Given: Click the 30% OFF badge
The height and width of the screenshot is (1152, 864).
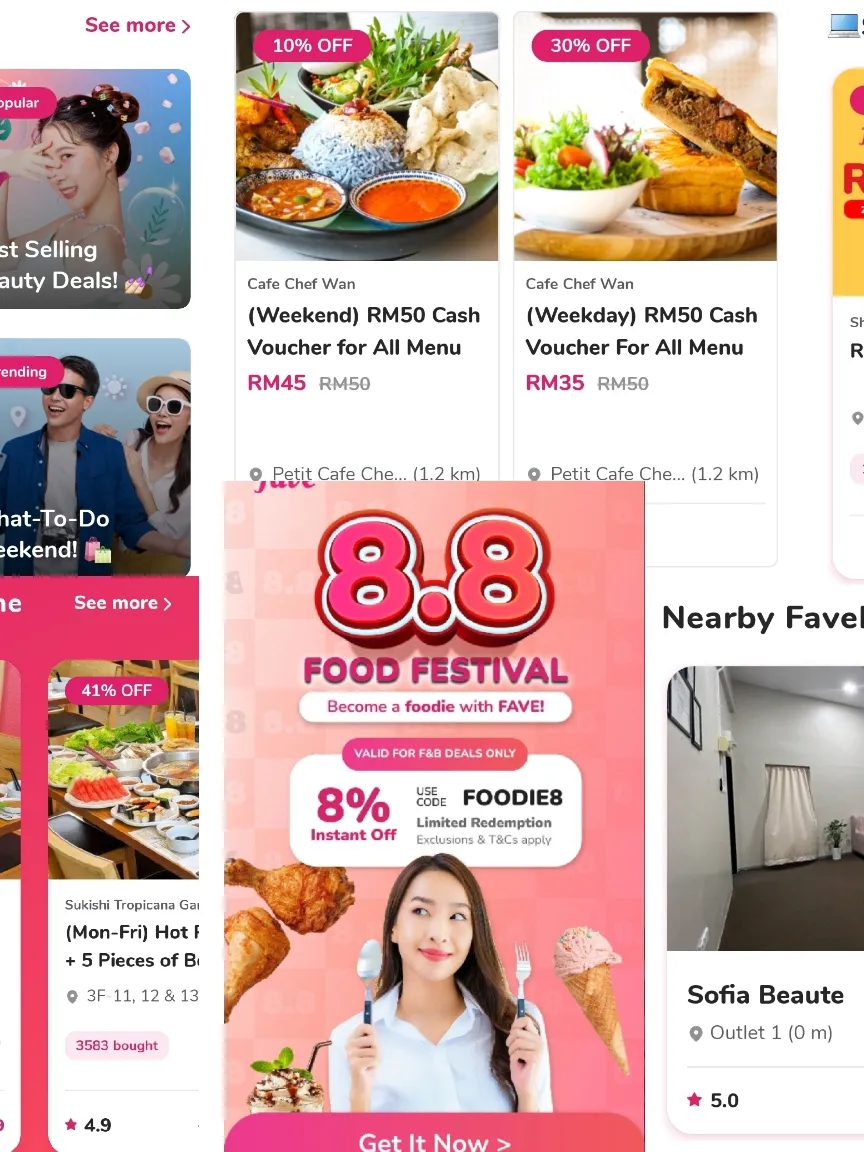Looking at the screenshot, I should pyautogui.click(x=591, y=46).
